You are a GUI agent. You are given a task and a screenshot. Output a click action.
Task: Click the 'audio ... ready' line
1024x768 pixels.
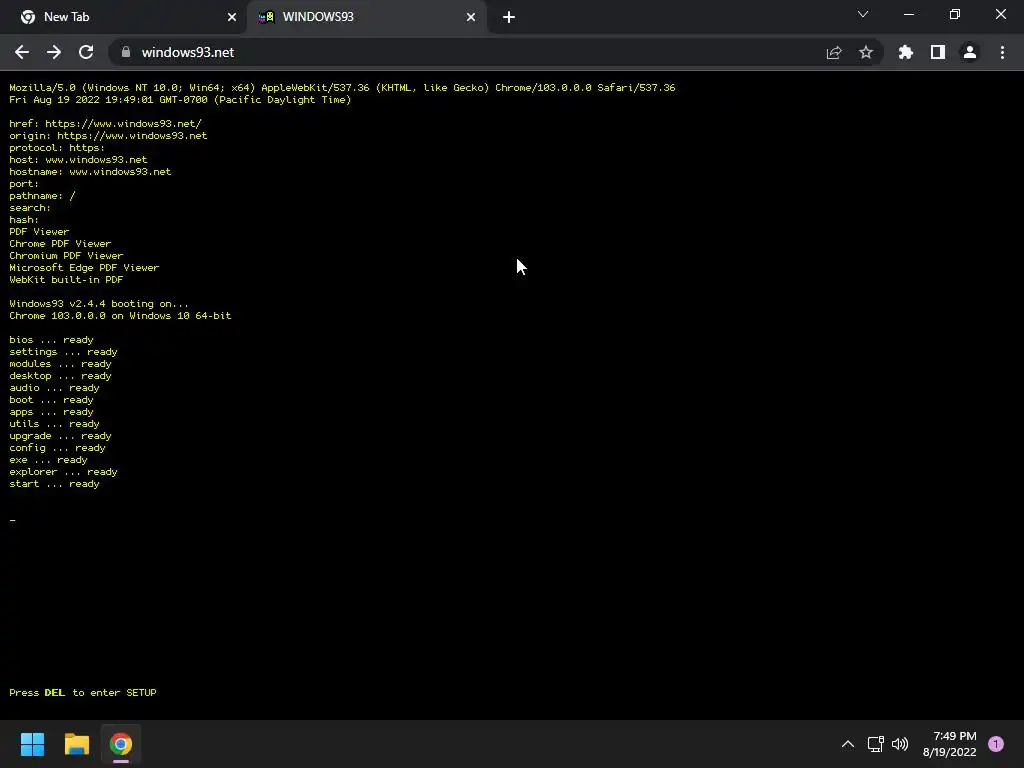[x=54, y=387]
